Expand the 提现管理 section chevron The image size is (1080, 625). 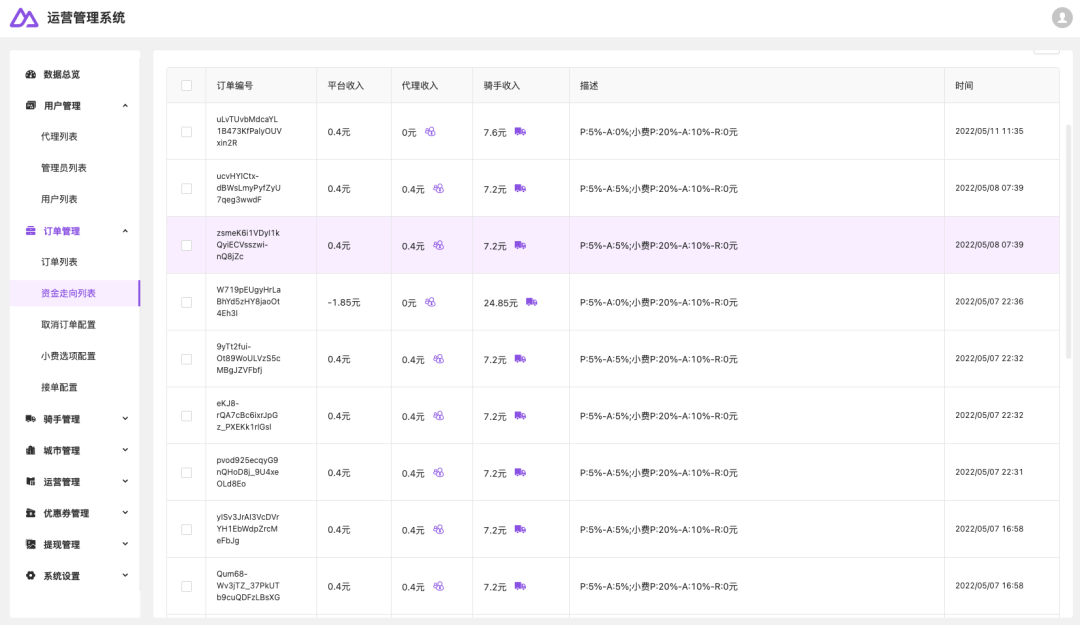(x=125, y=544)
